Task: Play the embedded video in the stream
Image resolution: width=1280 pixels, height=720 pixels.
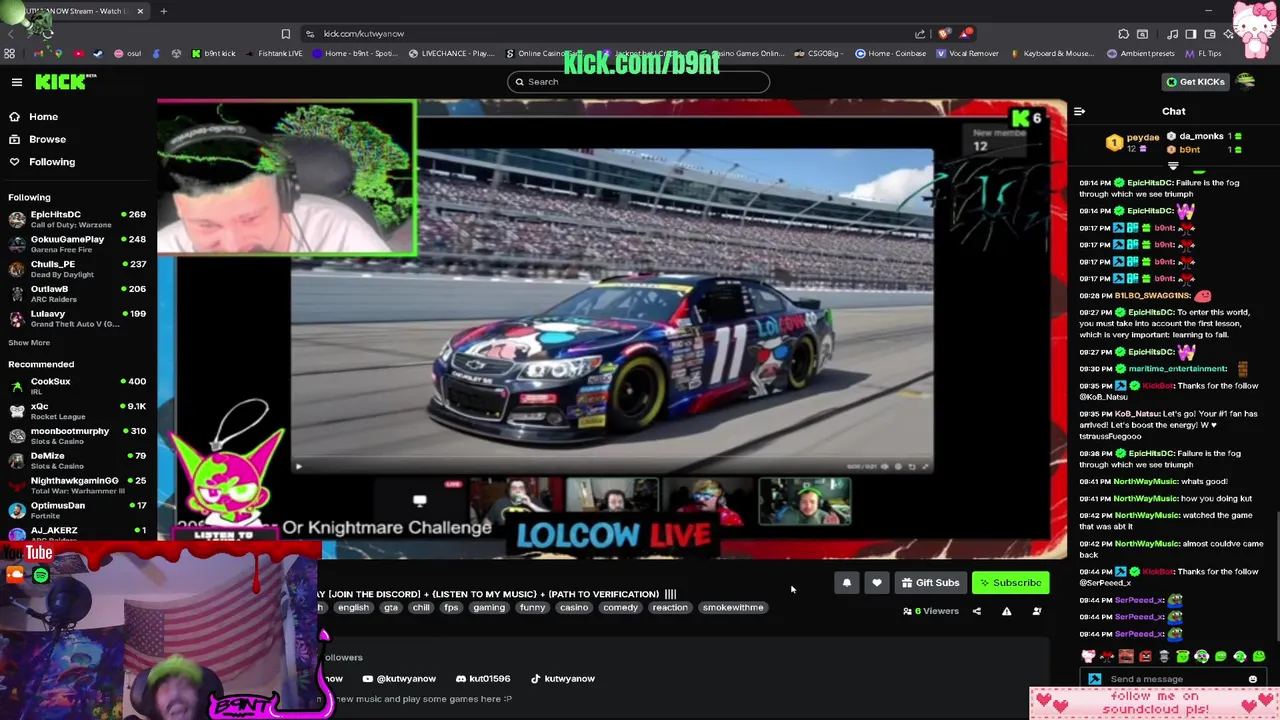Action: (298, 466)
